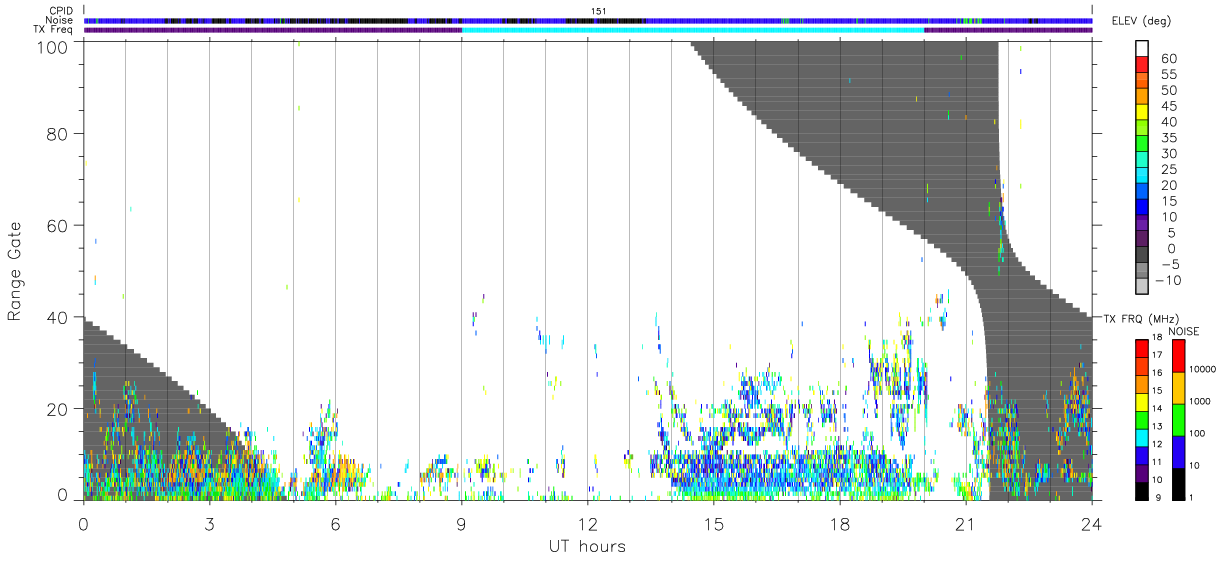Click the 'Range Gate' y-axis title

point(15,271)
